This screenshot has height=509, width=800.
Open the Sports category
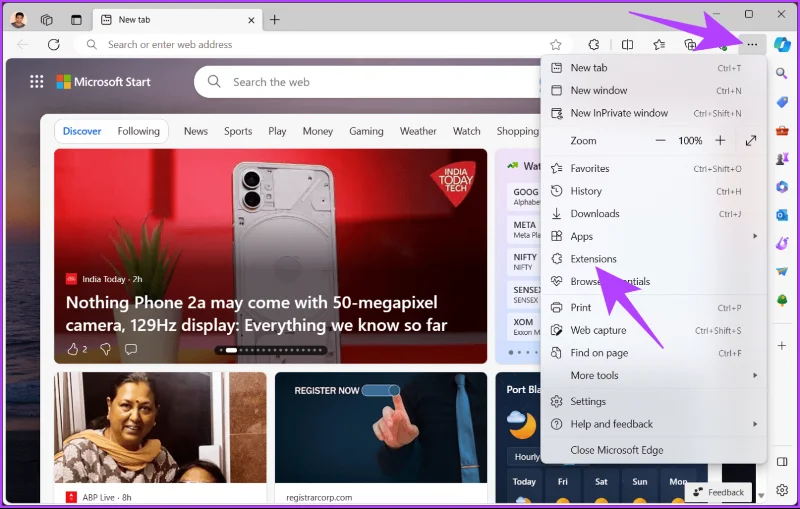(238, 131)
